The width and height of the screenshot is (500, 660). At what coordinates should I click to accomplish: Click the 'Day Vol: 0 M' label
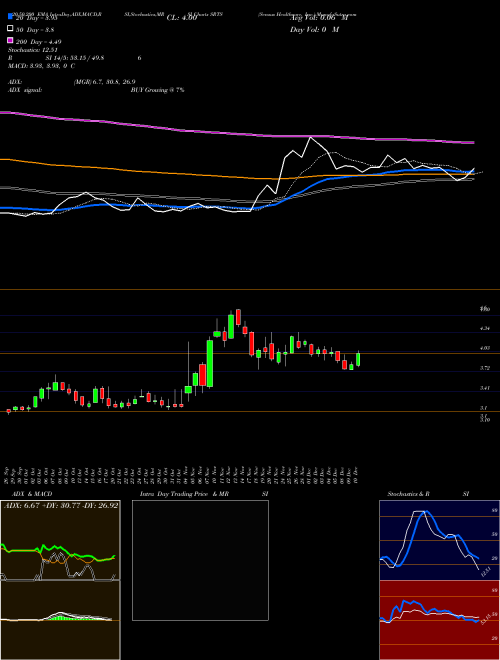[314, 29]
